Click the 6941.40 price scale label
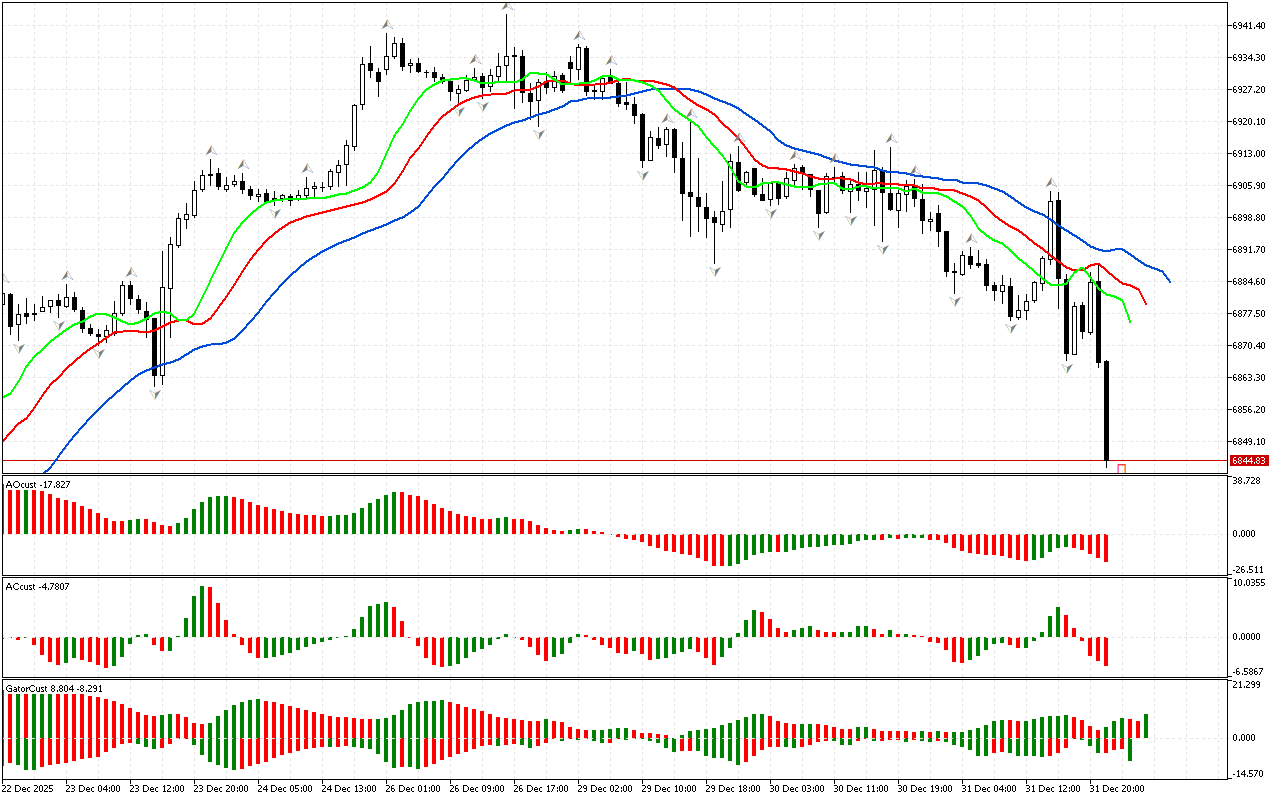Viewport: 1280px width, 800px height. point(1249,25)
